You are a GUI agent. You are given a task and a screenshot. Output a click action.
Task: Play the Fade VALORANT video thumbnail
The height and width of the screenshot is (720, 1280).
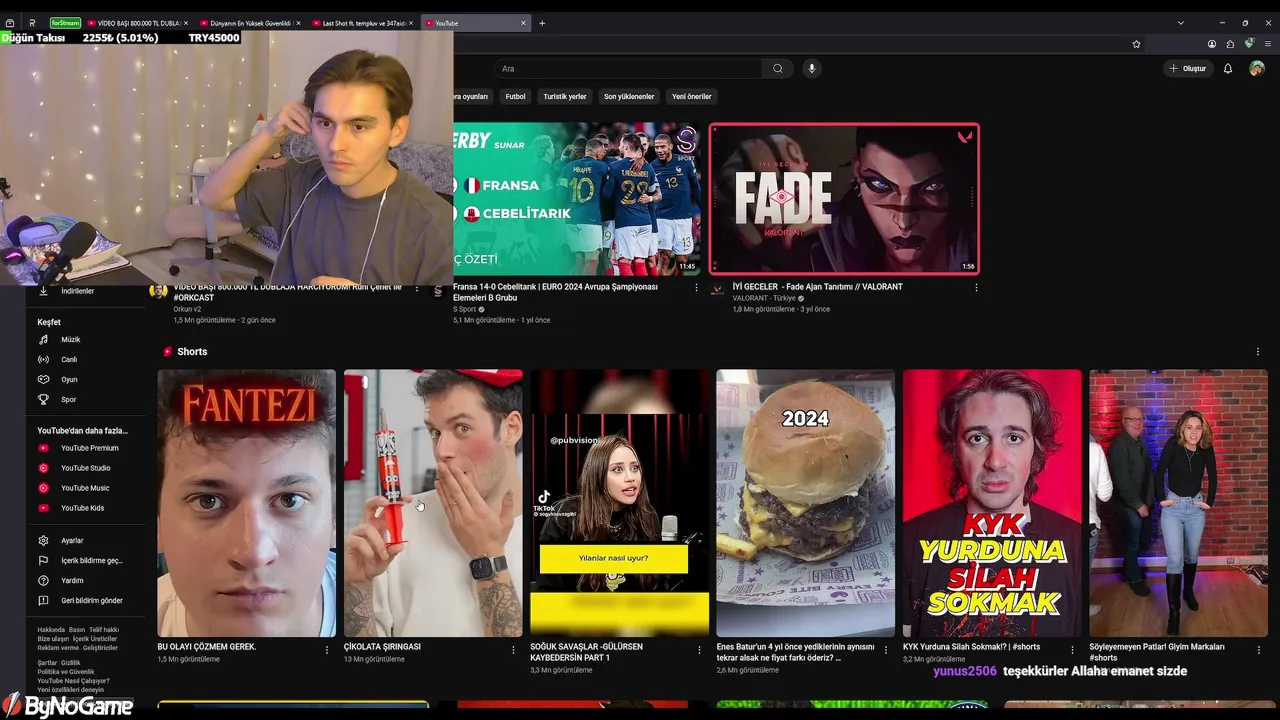point(844,199)
